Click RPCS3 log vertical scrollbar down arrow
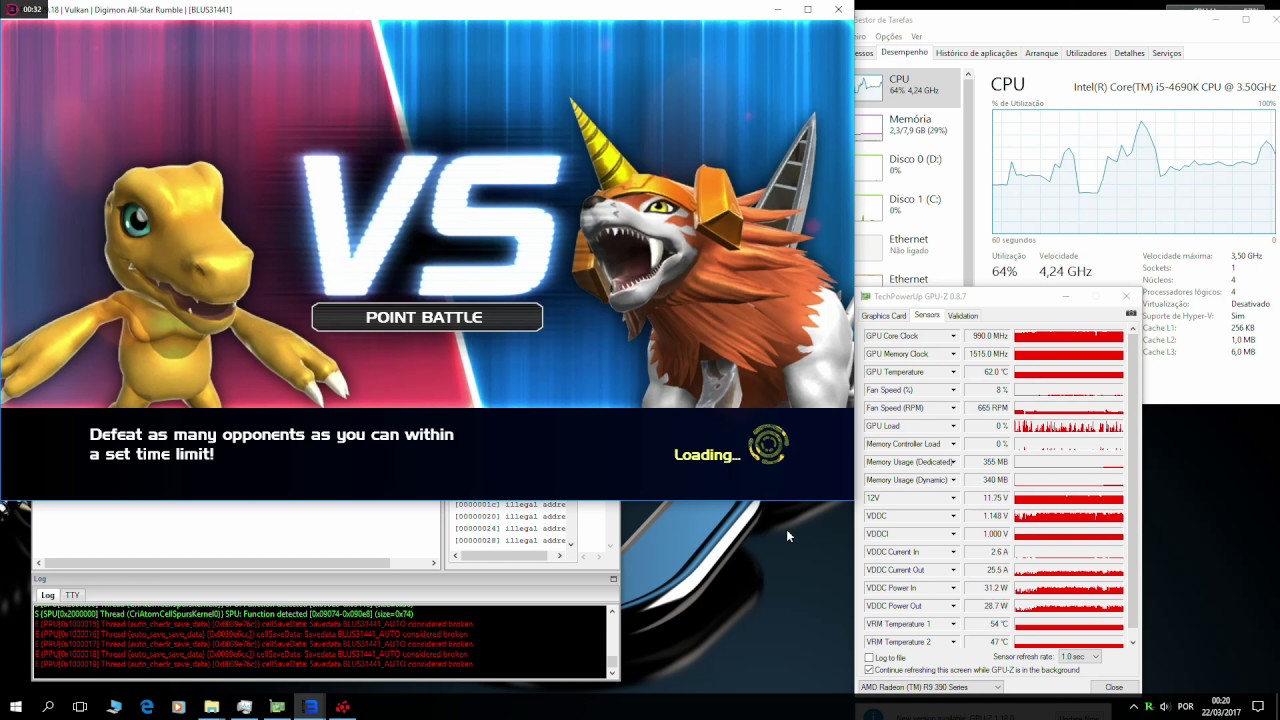This screenshot has width=1280, height=720. [x=613, y=673]
